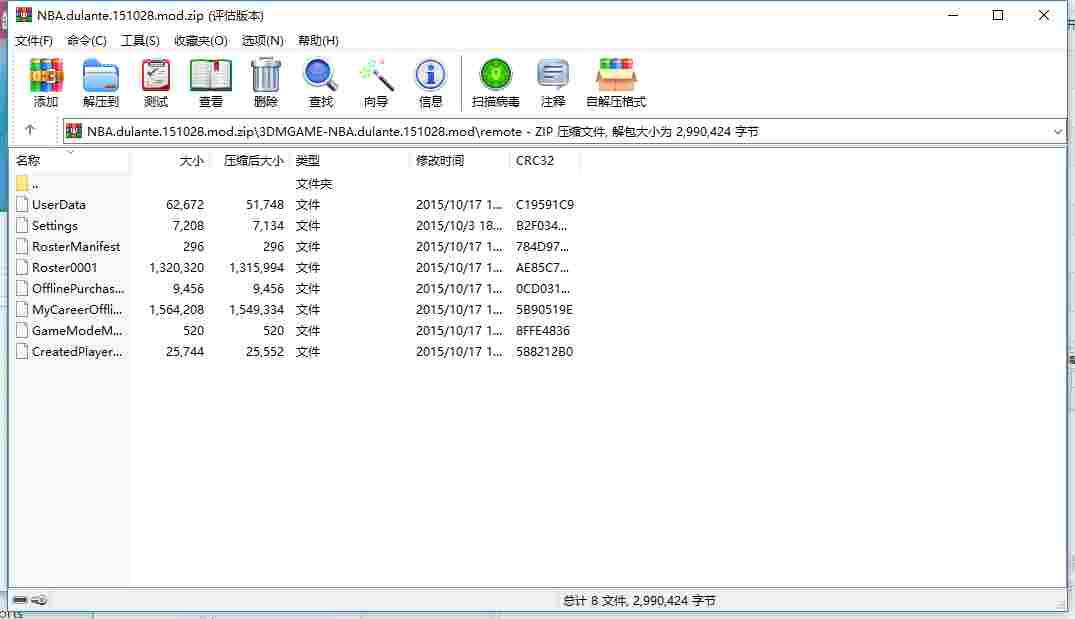
Task: Click the Extract To (解压到) icon
Action: click(x=101, y=75)
